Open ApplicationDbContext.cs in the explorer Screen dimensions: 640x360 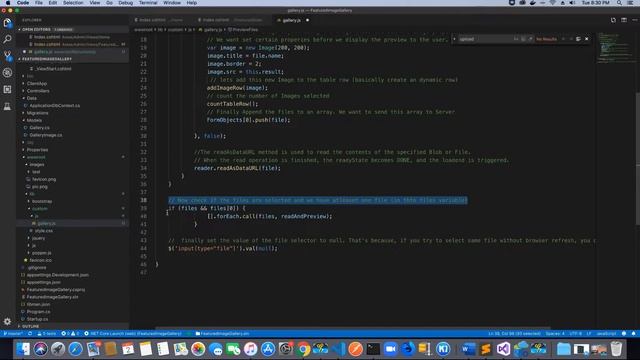click(x=54, y=105)
